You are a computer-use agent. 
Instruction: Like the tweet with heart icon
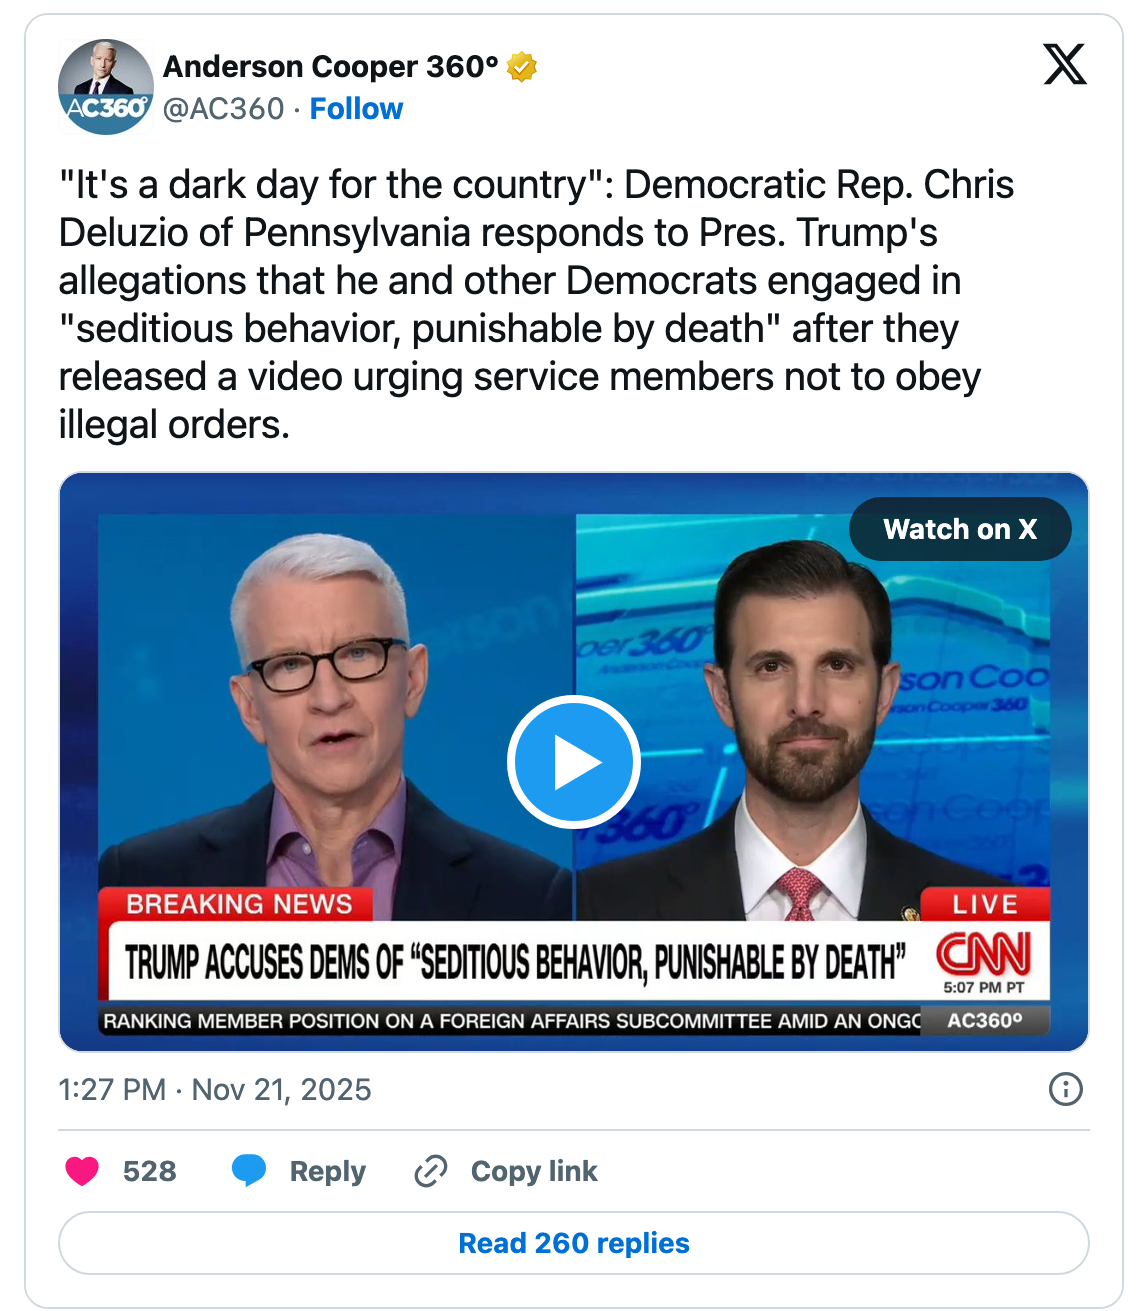82,1170
